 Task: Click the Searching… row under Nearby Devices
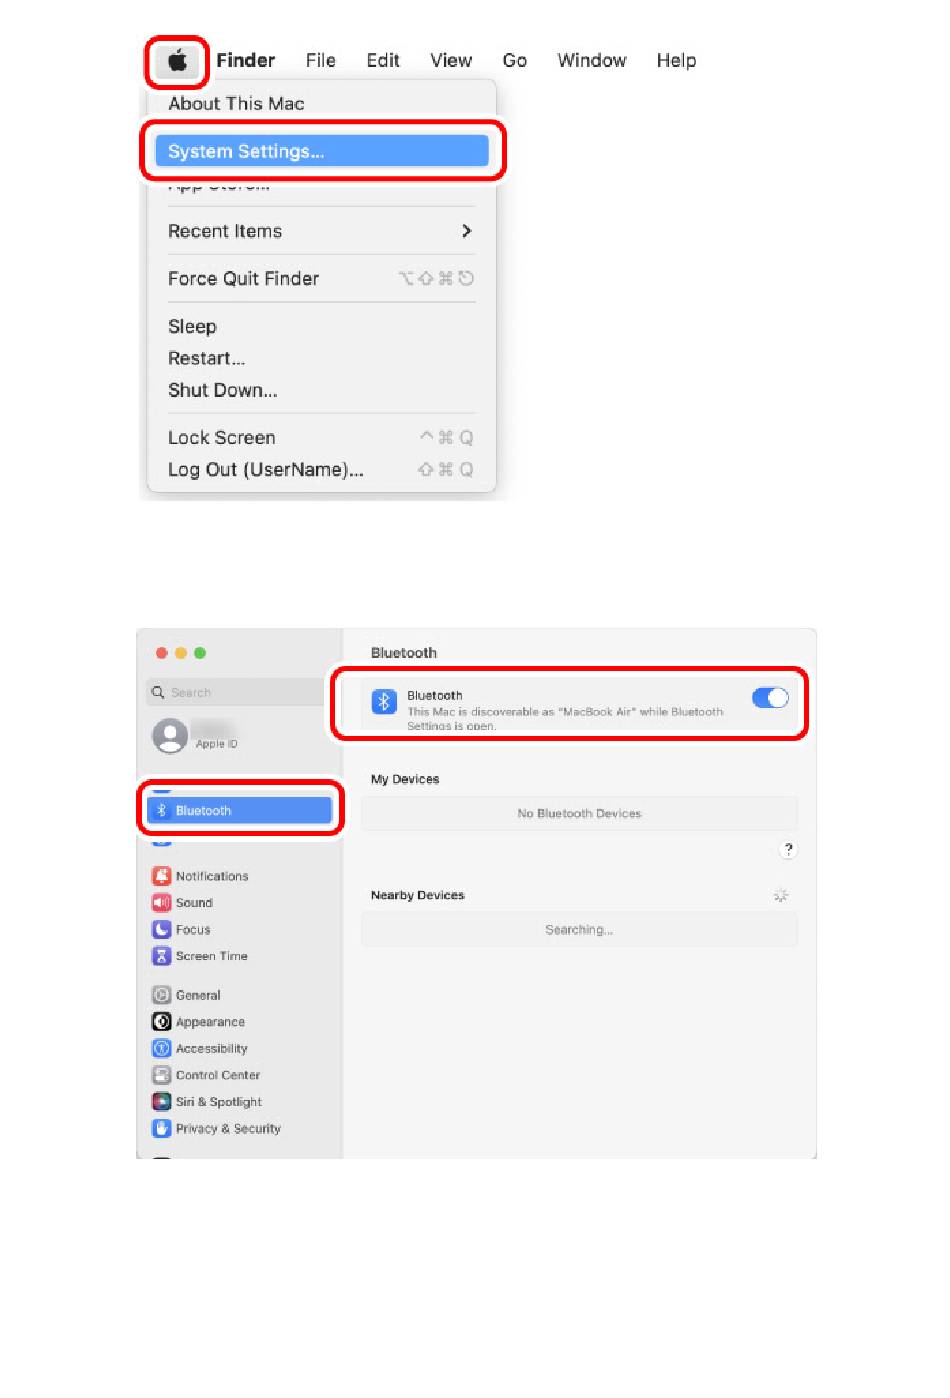click(x=579, y=930)
